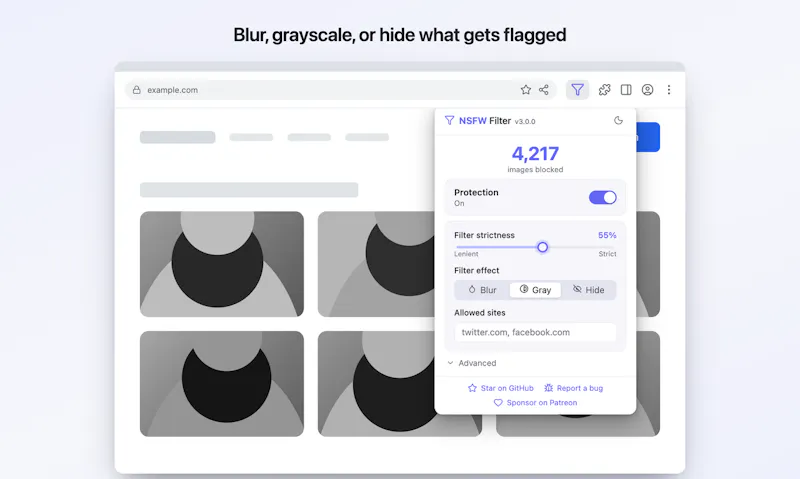Adjust the Filter strictness slider handle

(x=542, y=247)
